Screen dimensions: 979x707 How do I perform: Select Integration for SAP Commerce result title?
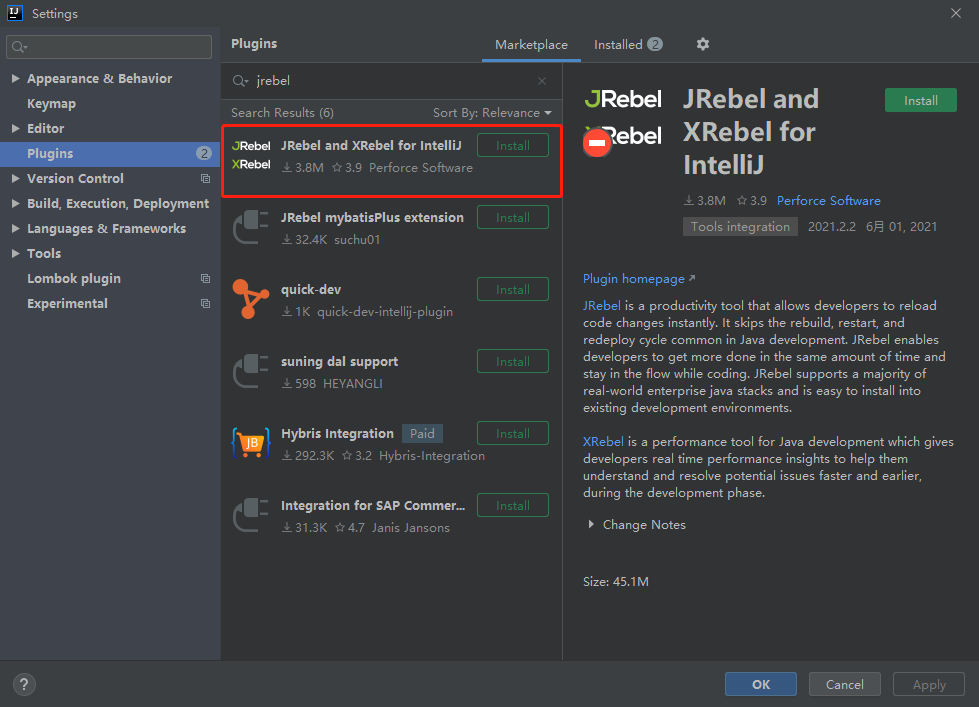373,505
